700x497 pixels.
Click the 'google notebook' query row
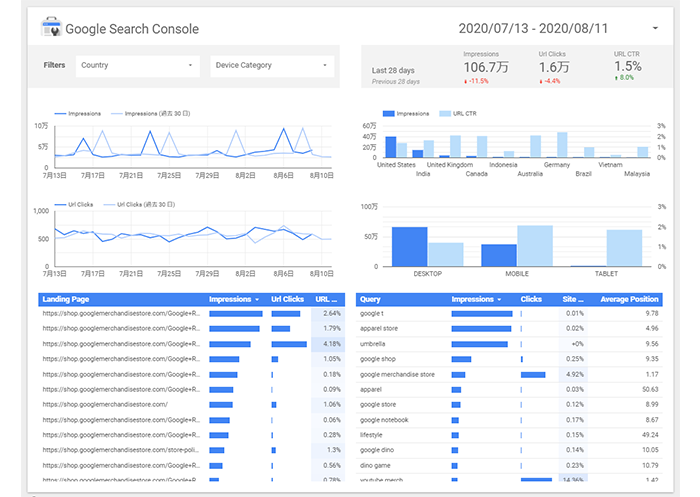pos(509,420)
